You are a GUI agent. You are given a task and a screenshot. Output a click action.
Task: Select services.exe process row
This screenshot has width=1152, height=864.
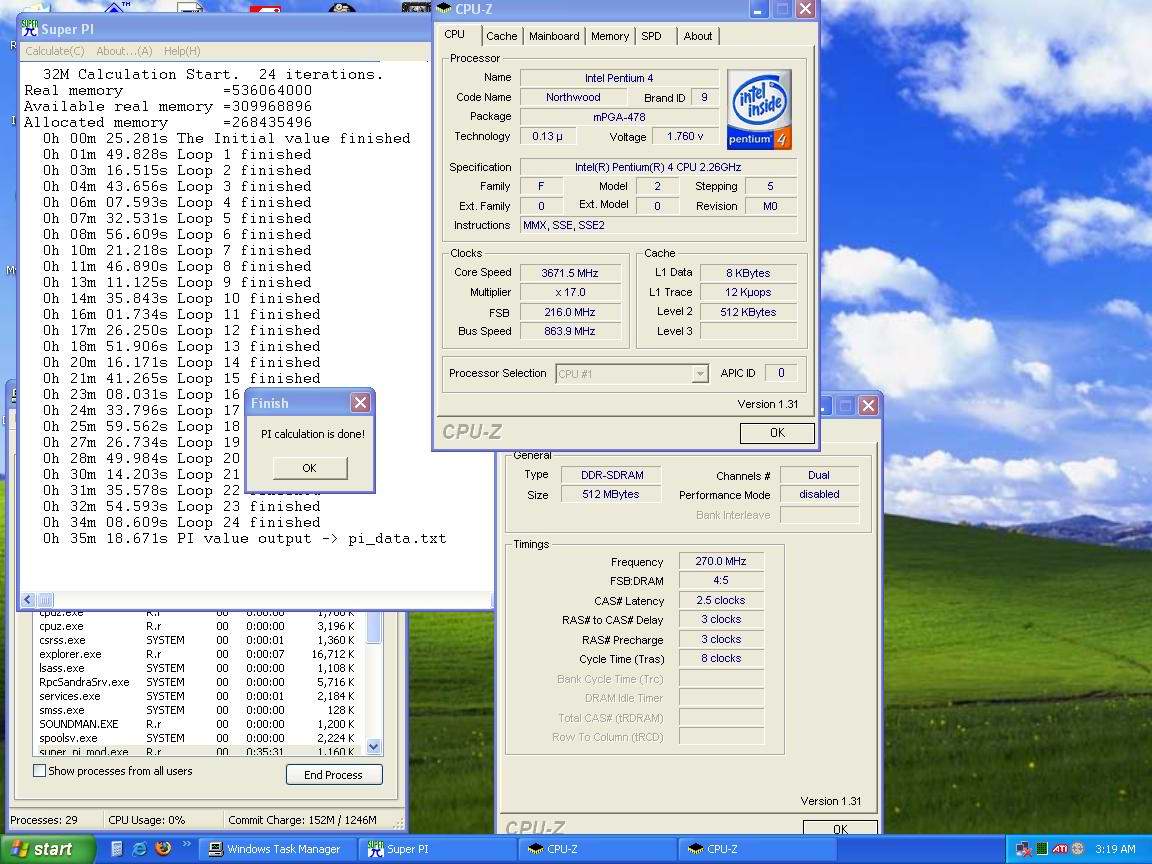[x=197, y=696]
